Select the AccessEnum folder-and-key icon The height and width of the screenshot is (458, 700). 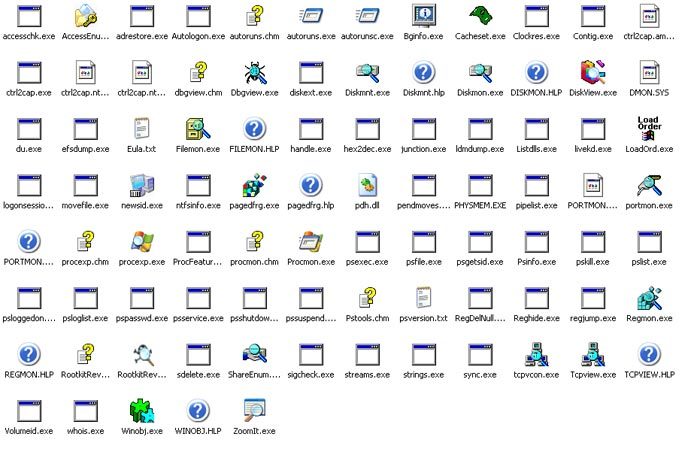click(x=86, y=16)
